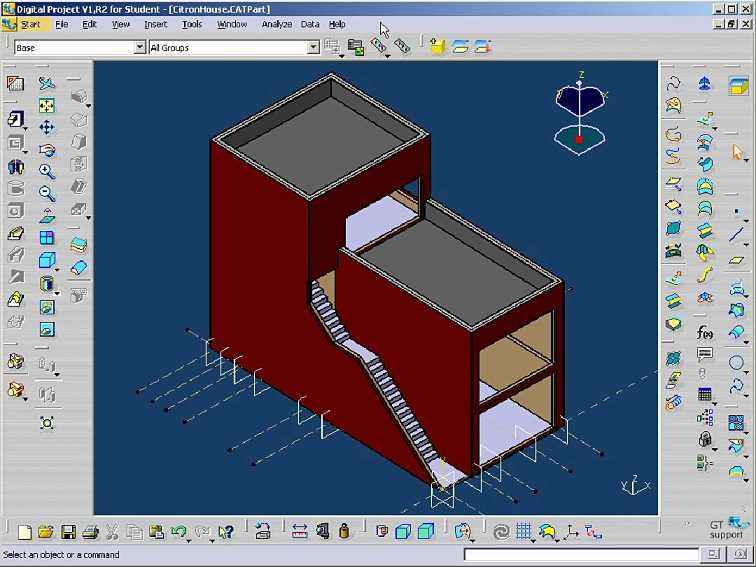
Task: Click the Hide/Show icon
Action: click(47, 307)
